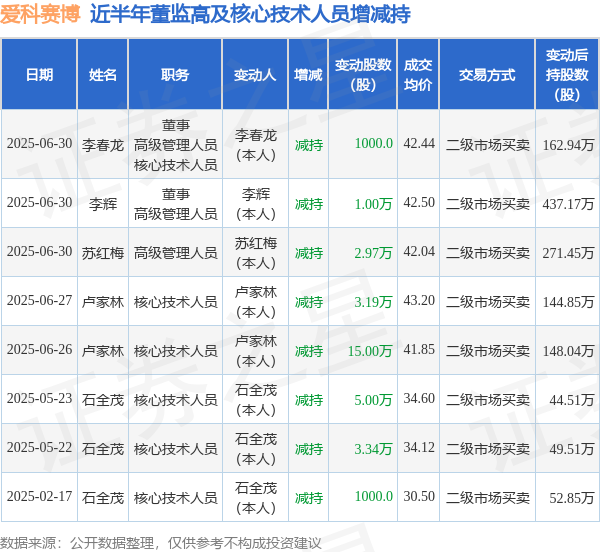Viewport: 600px width, 552px height.
Task: Click holdings value 162.94万
Action: pos(568,145)
